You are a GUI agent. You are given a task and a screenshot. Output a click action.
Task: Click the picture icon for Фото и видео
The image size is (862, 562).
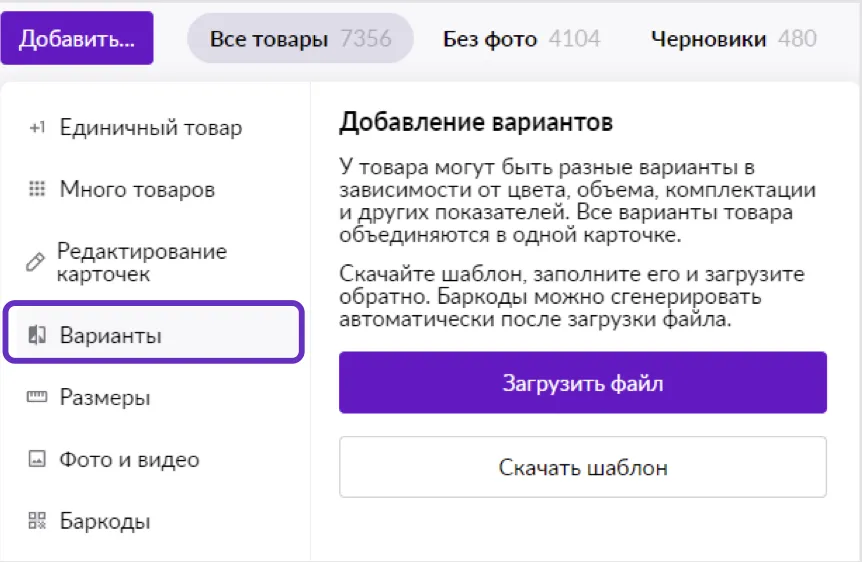[37, 460]
